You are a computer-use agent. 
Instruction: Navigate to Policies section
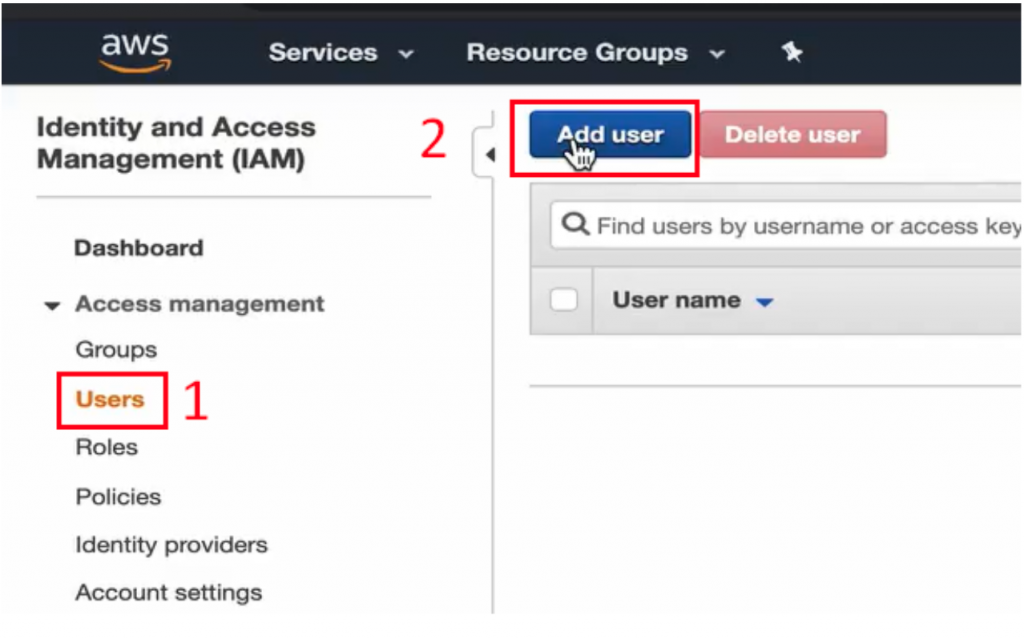pos(118,496)
